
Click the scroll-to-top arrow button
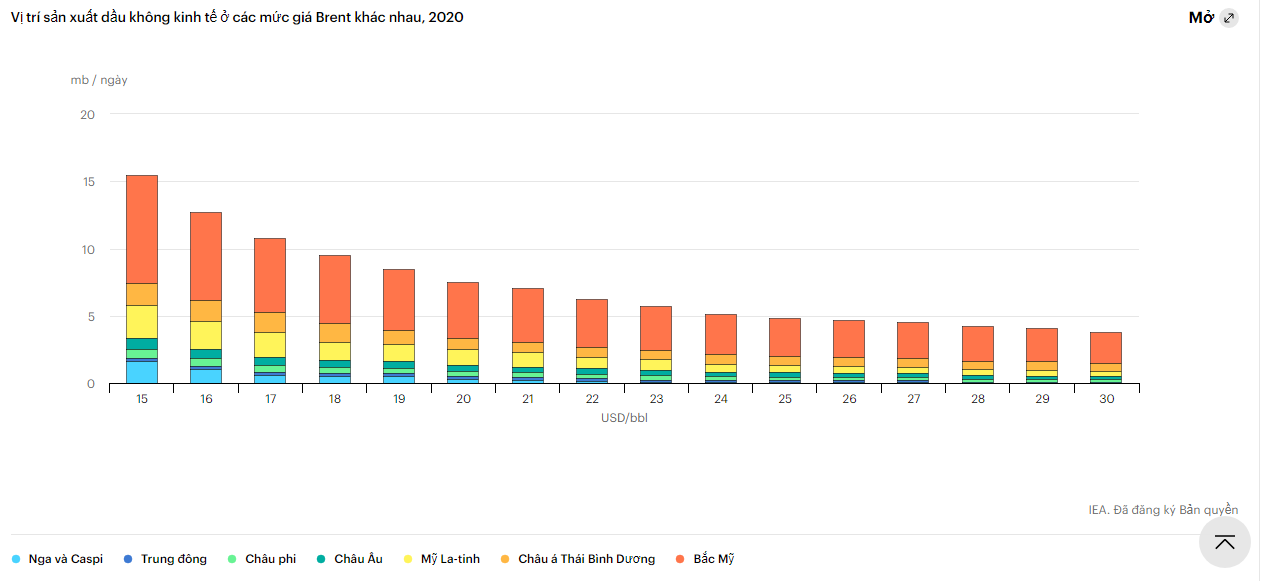coord(1224,542)
